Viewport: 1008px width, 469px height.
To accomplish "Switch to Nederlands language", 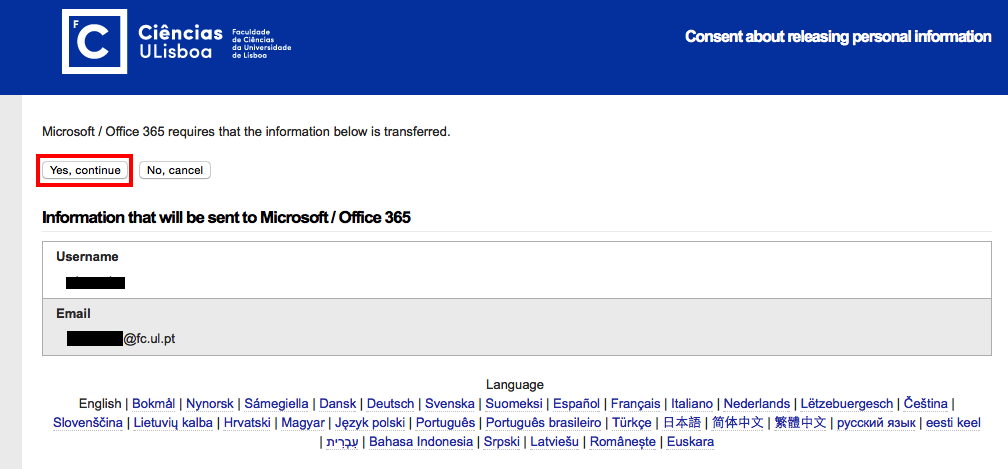I will 757,403.
